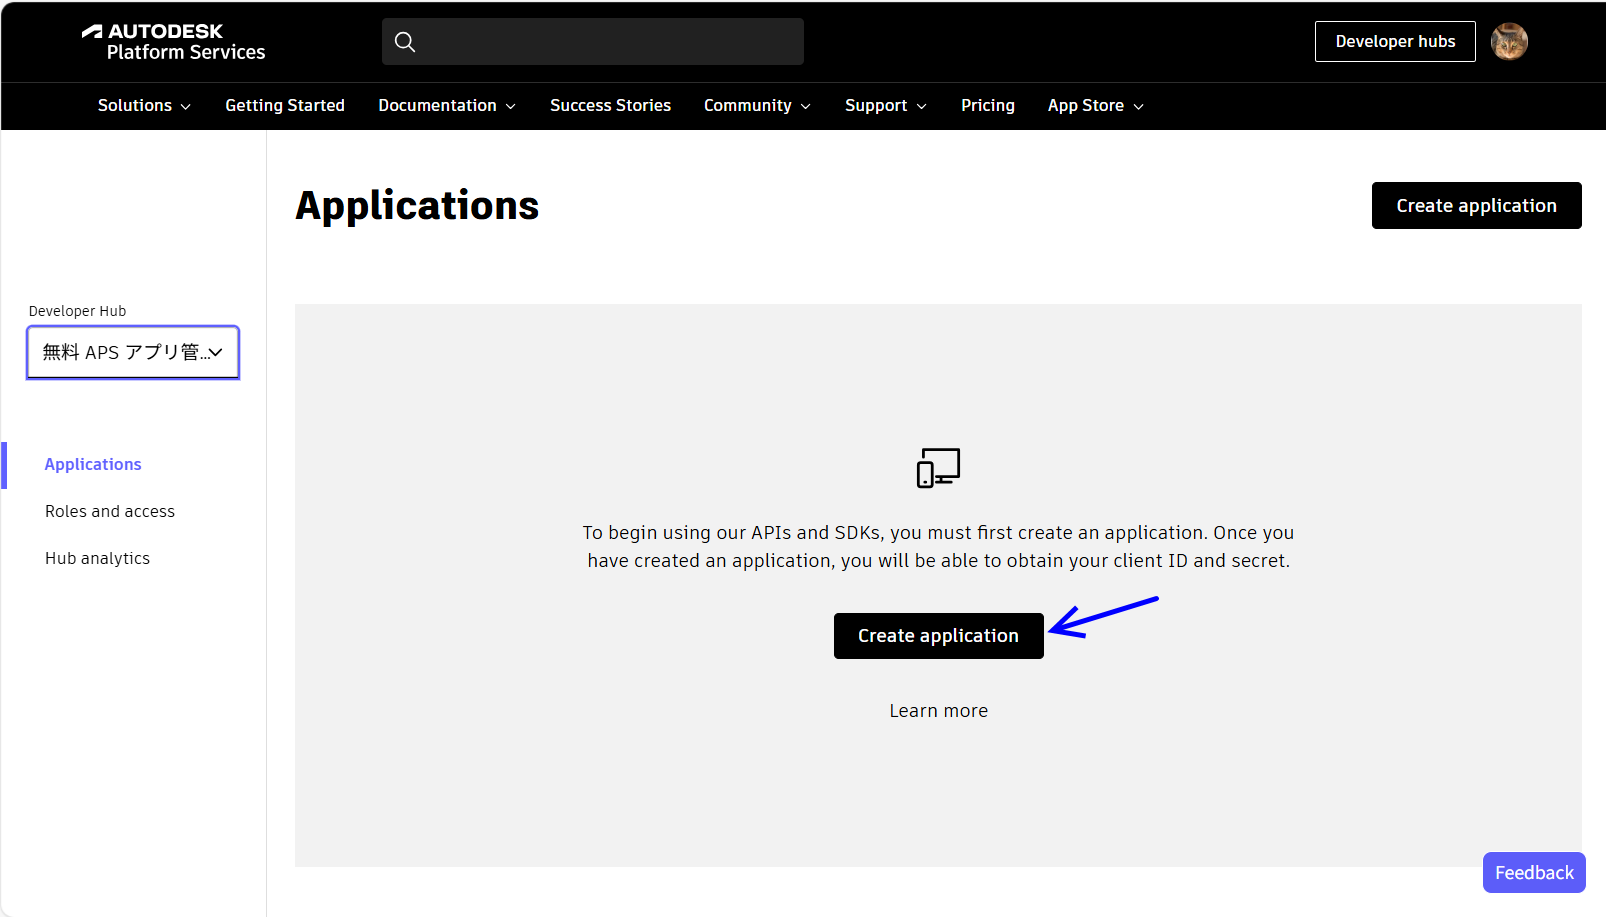Screen dimensions: 1606x917
Task: Click the Autodesk Platform Services logo
Action: coord(173,42)
